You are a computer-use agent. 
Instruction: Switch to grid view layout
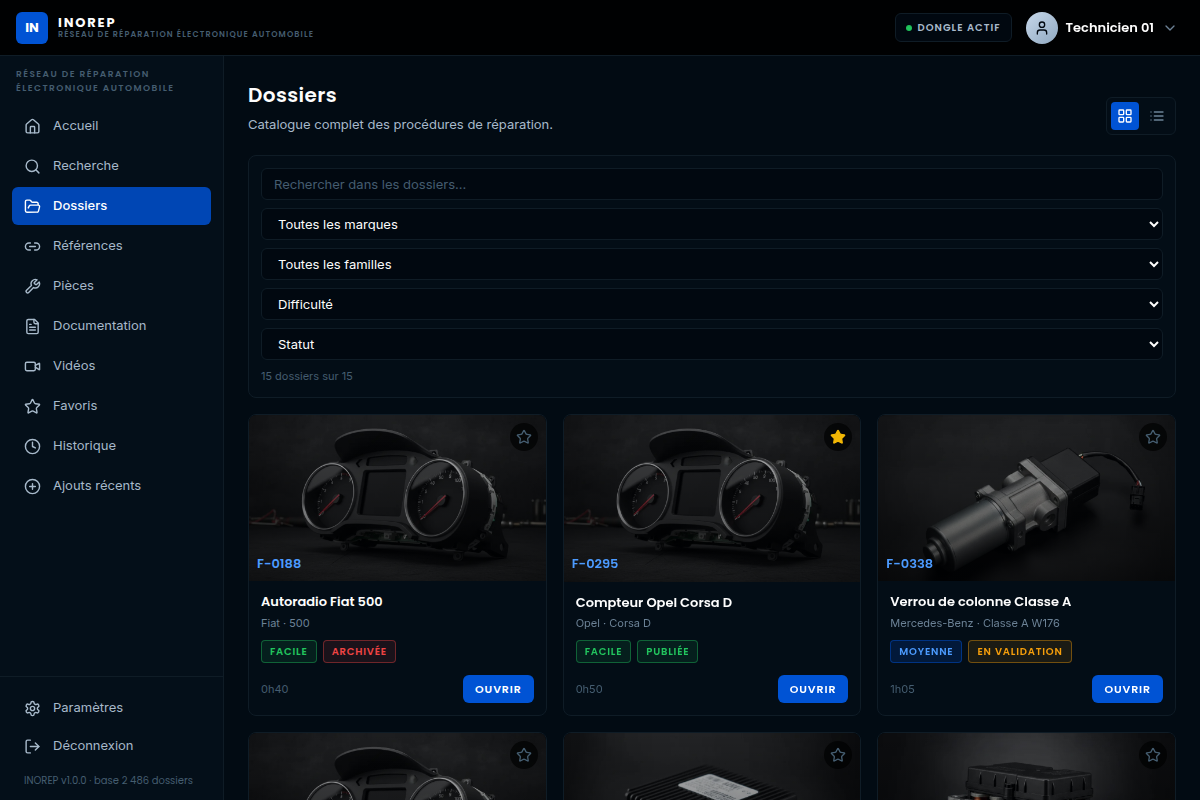point(1125,116)
